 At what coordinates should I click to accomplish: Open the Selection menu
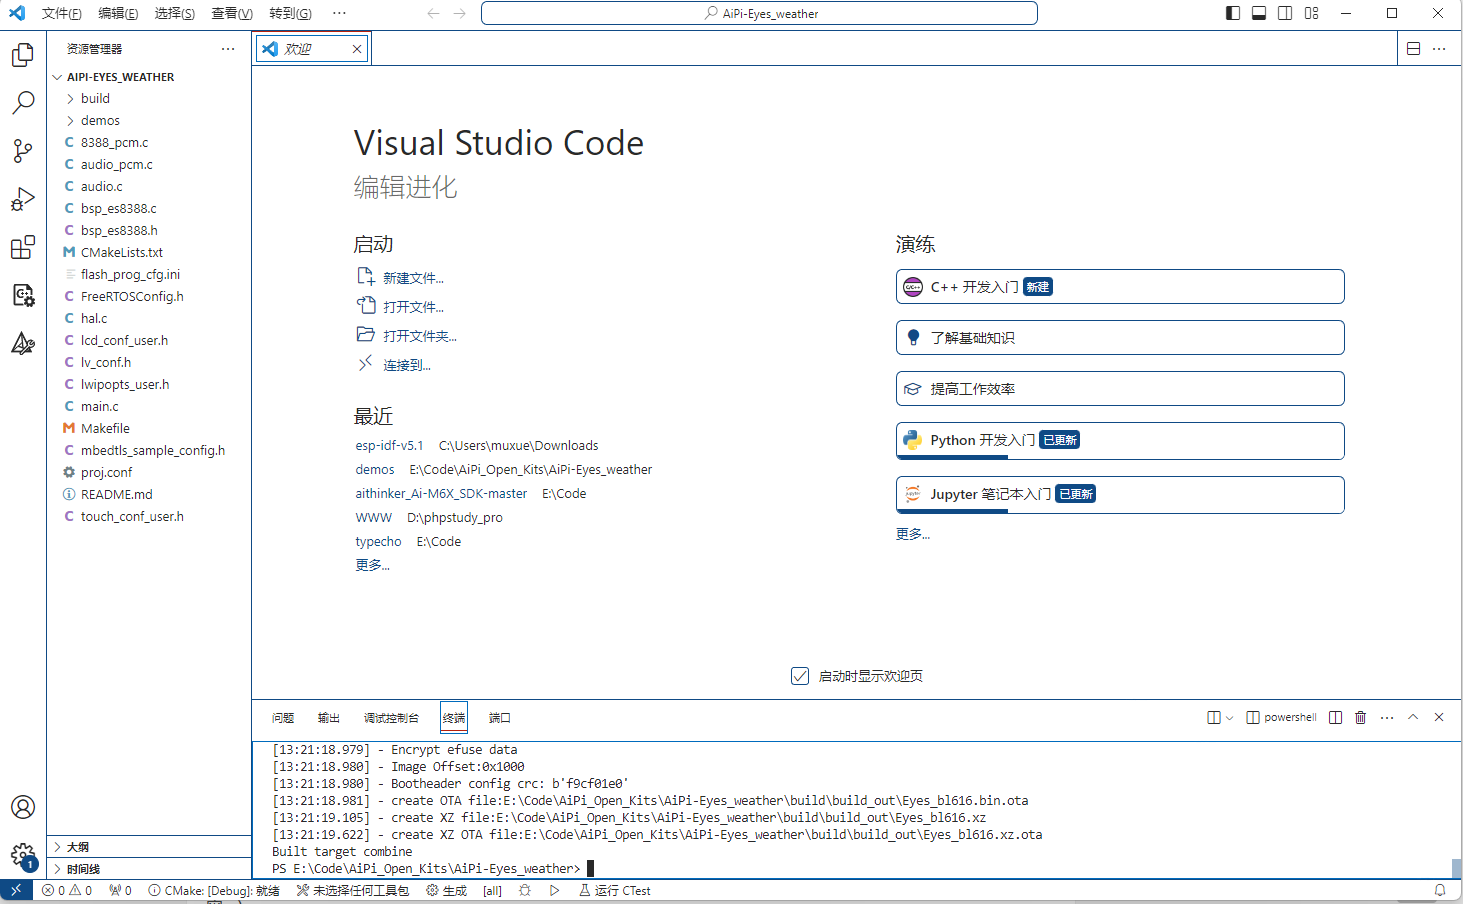point(175,13)
